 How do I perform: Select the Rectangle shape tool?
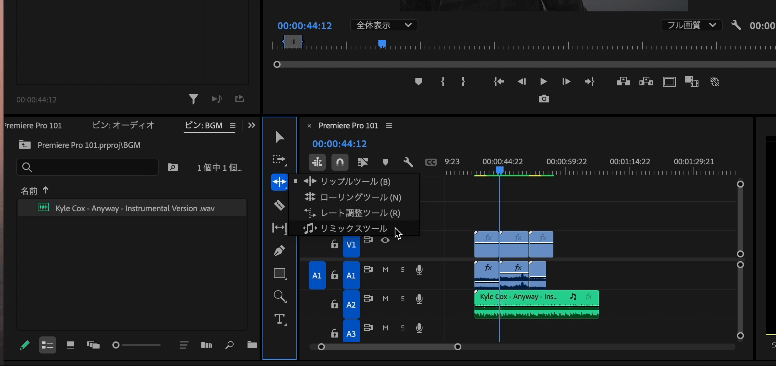pyautogui.click(x=280, y=274)
